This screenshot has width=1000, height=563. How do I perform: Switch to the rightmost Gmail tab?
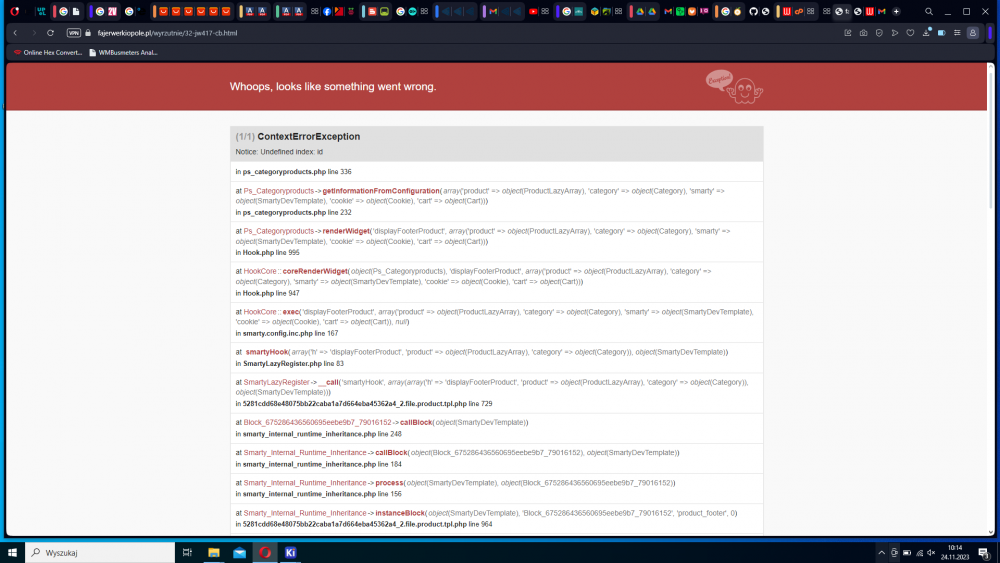(x=882, y=11)
